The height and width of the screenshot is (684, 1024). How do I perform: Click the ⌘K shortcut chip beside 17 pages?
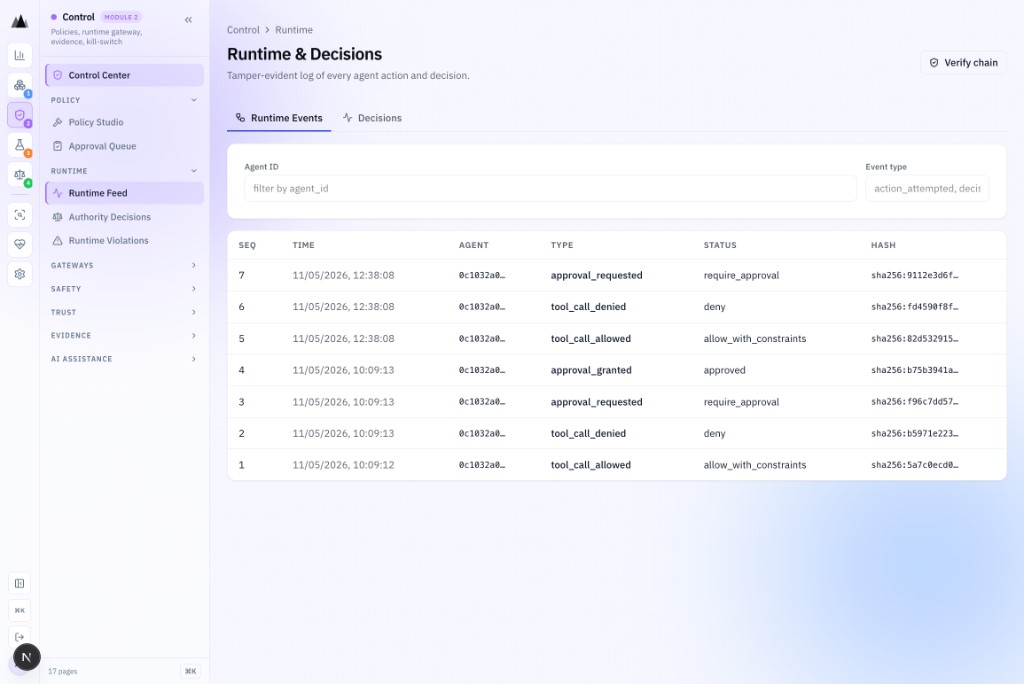pos(190,671)
